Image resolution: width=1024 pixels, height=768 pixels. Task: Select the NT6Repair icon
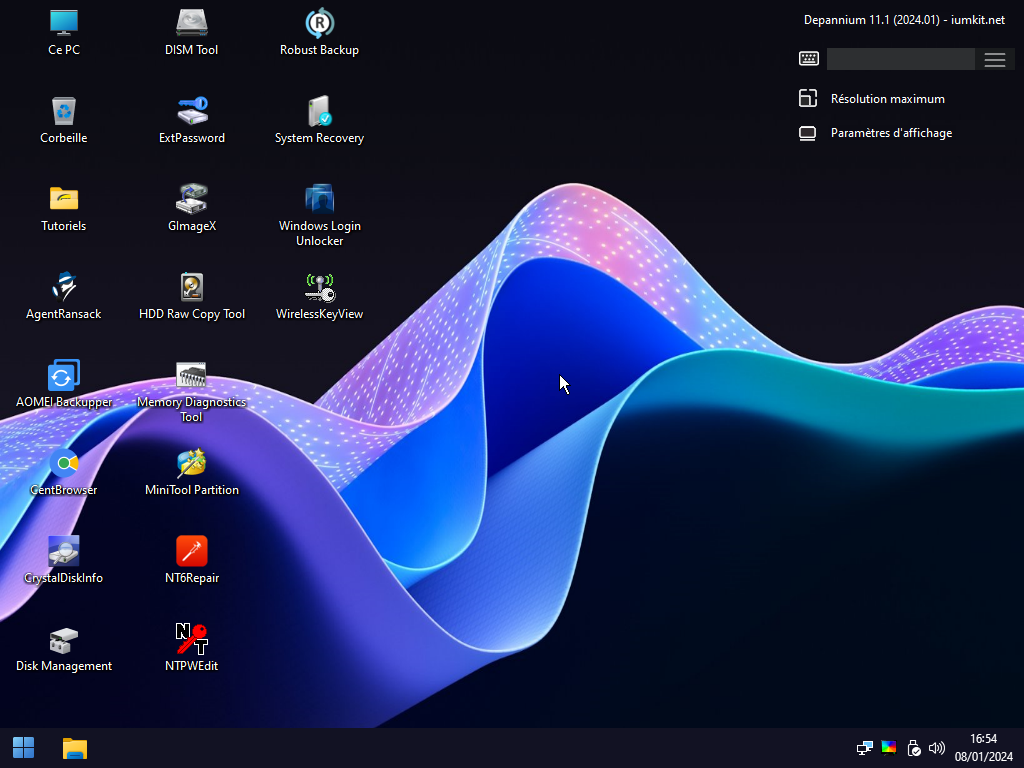(191, 560)
